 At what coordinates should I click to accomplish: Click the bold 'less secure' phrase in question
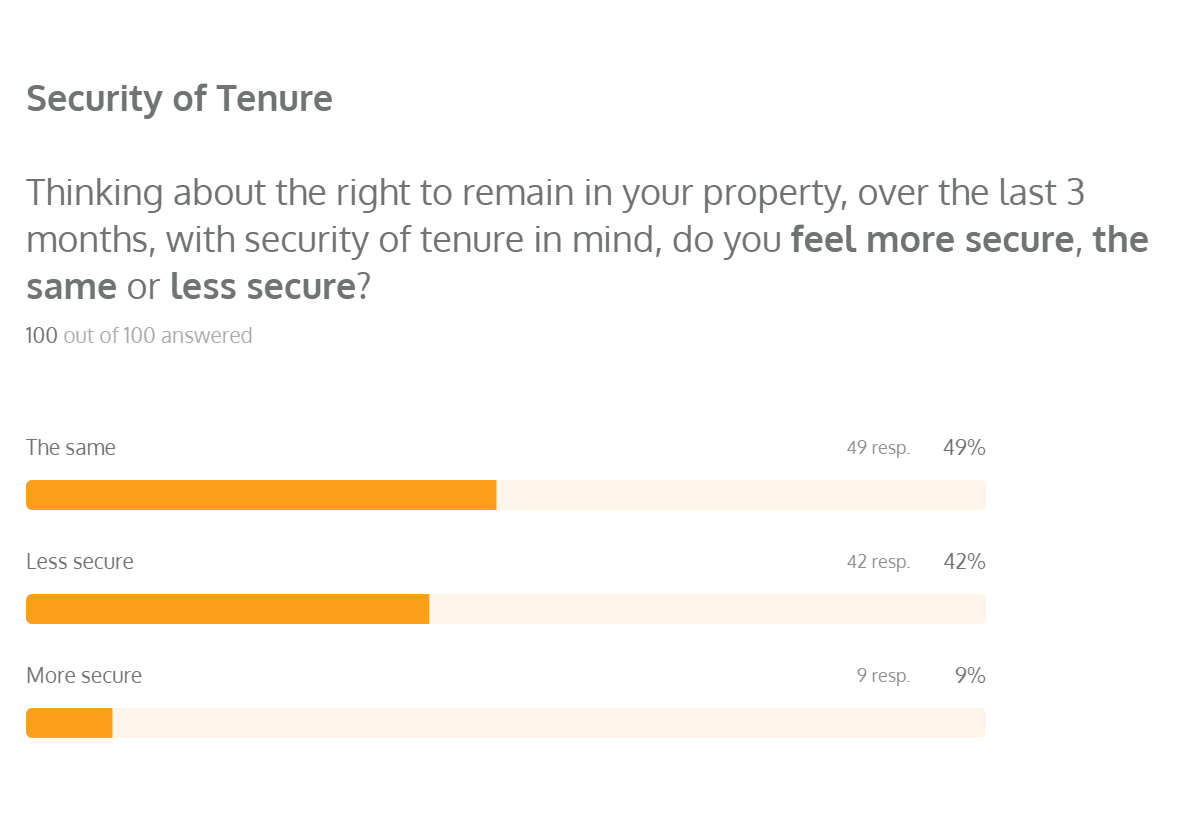pos(263,288)
